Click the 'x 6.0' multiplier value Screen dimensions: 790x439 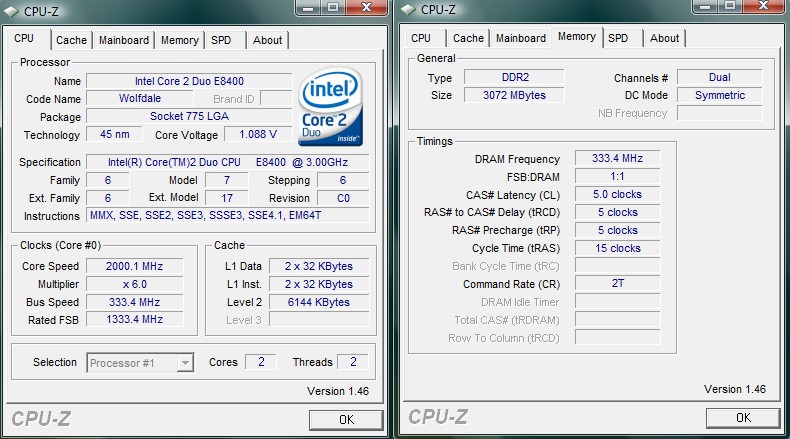coord(135,284)
